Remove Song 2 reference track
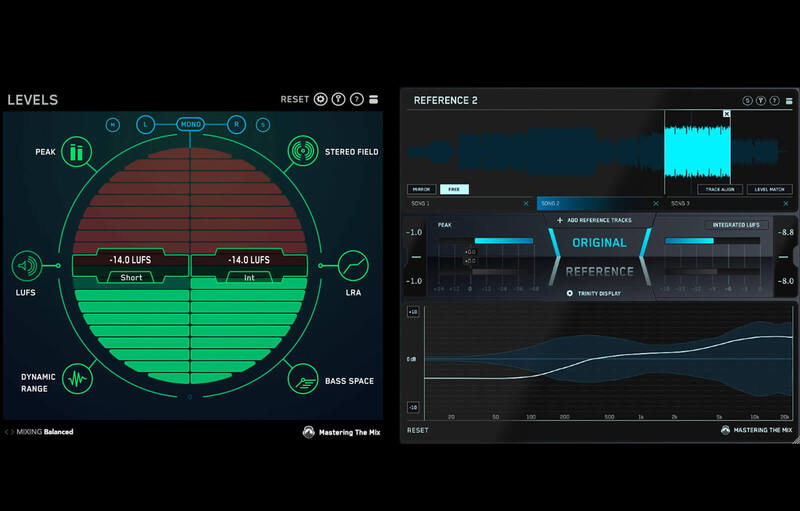 coord(656,203)
